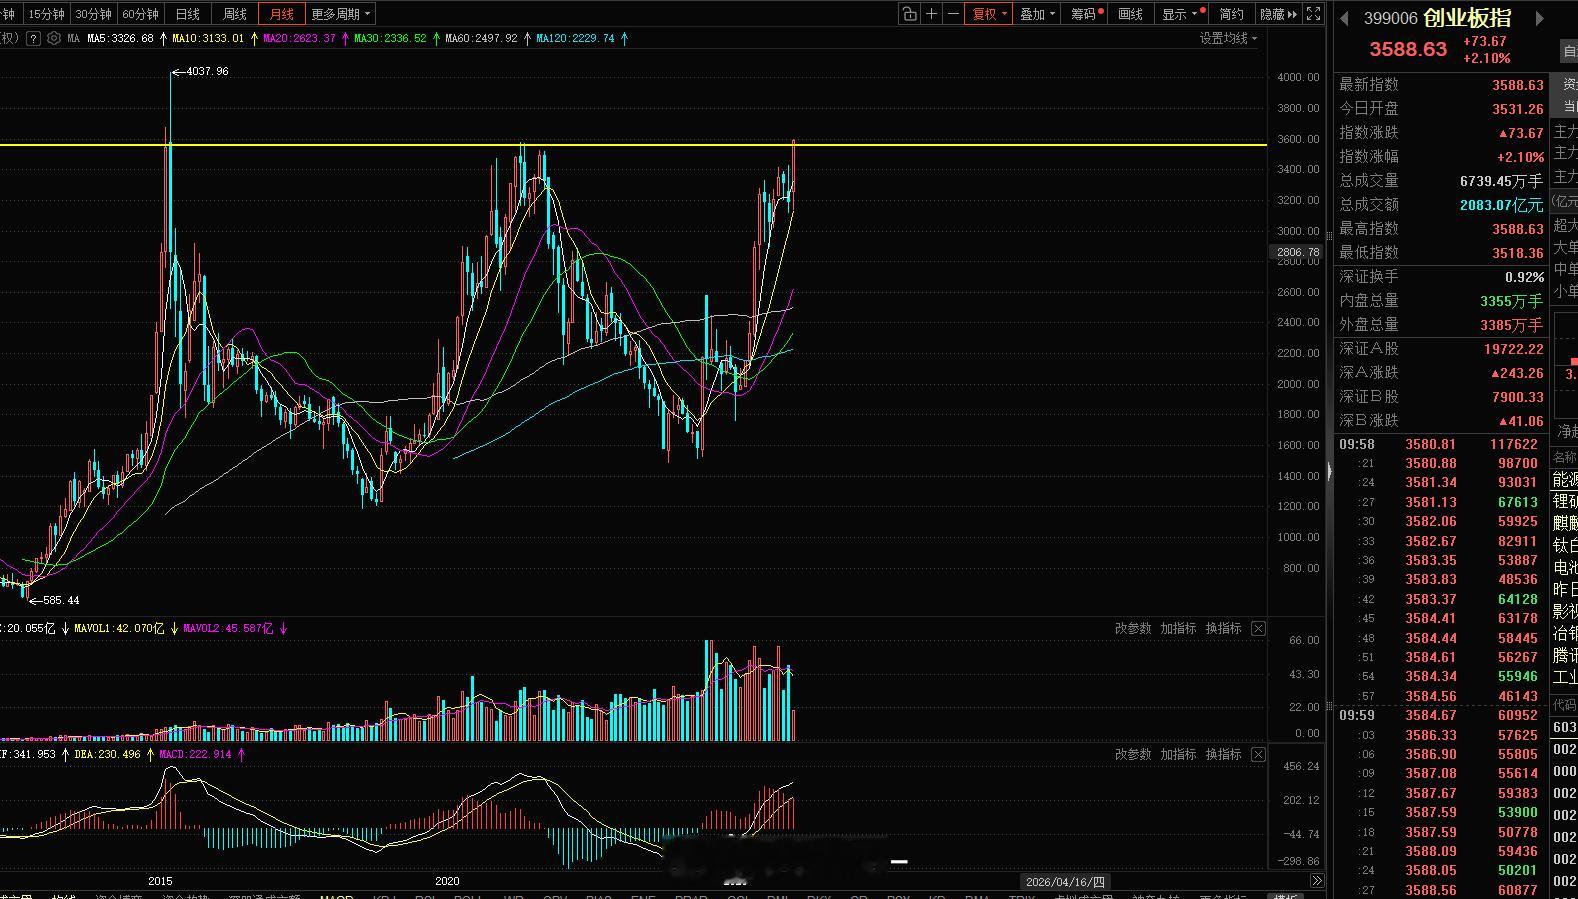Image resolution: width=1578 pixels, height=899 pixels.
Task: Click the MAVOL1:42.070亿 label
Action: [119, 628]
